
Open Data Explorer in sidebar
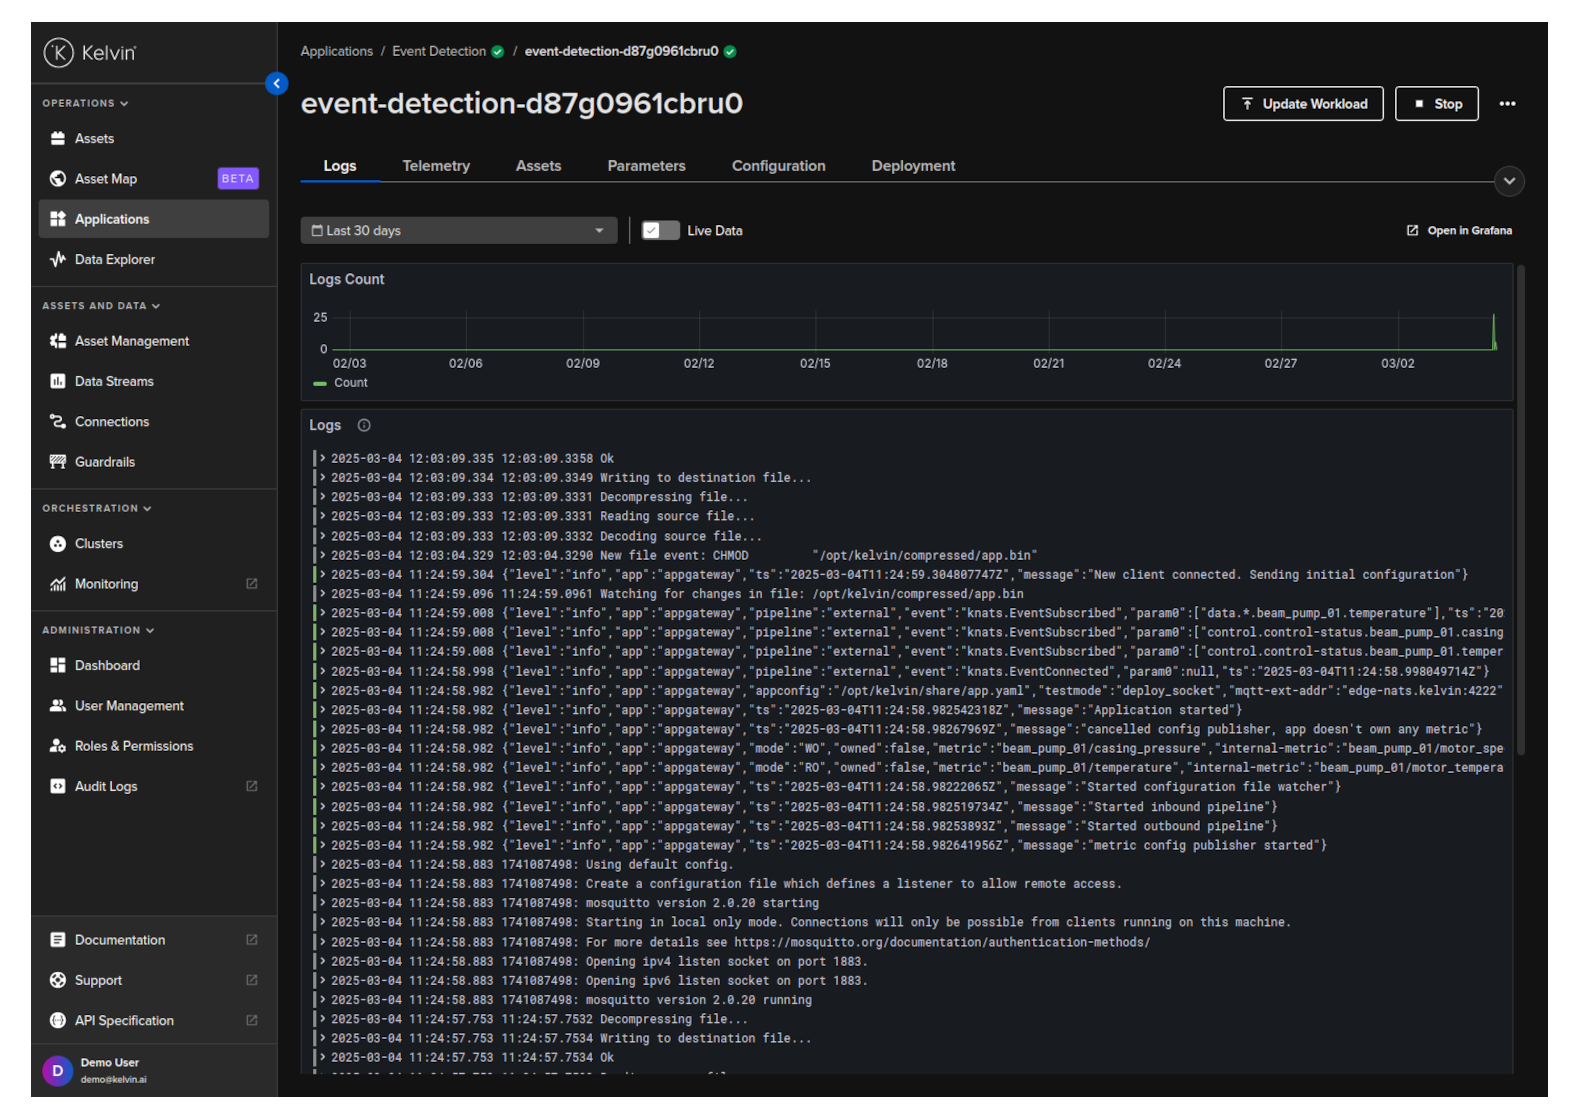point(114,260)
